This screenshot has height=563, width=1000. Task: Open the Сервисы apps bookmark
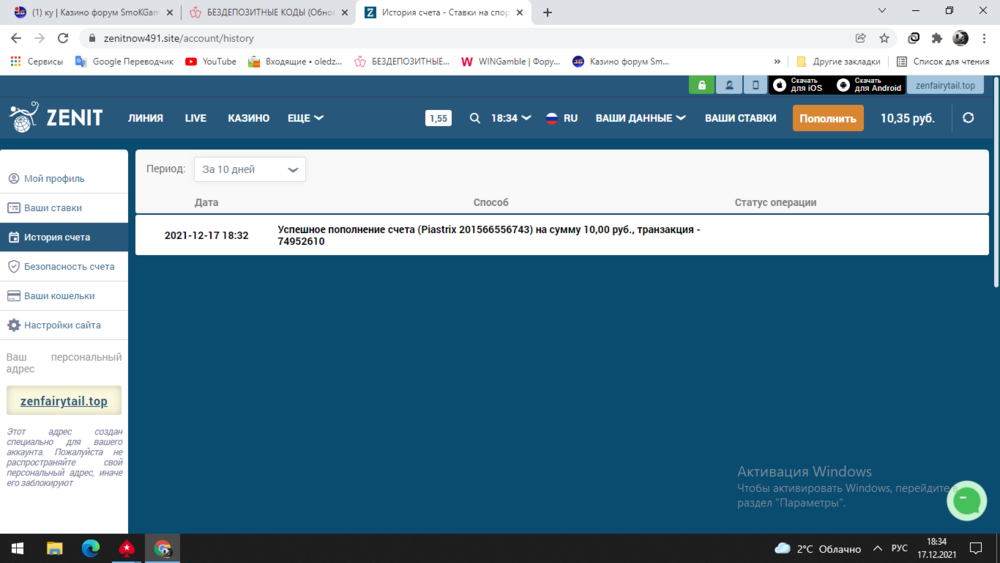point(36,61)
